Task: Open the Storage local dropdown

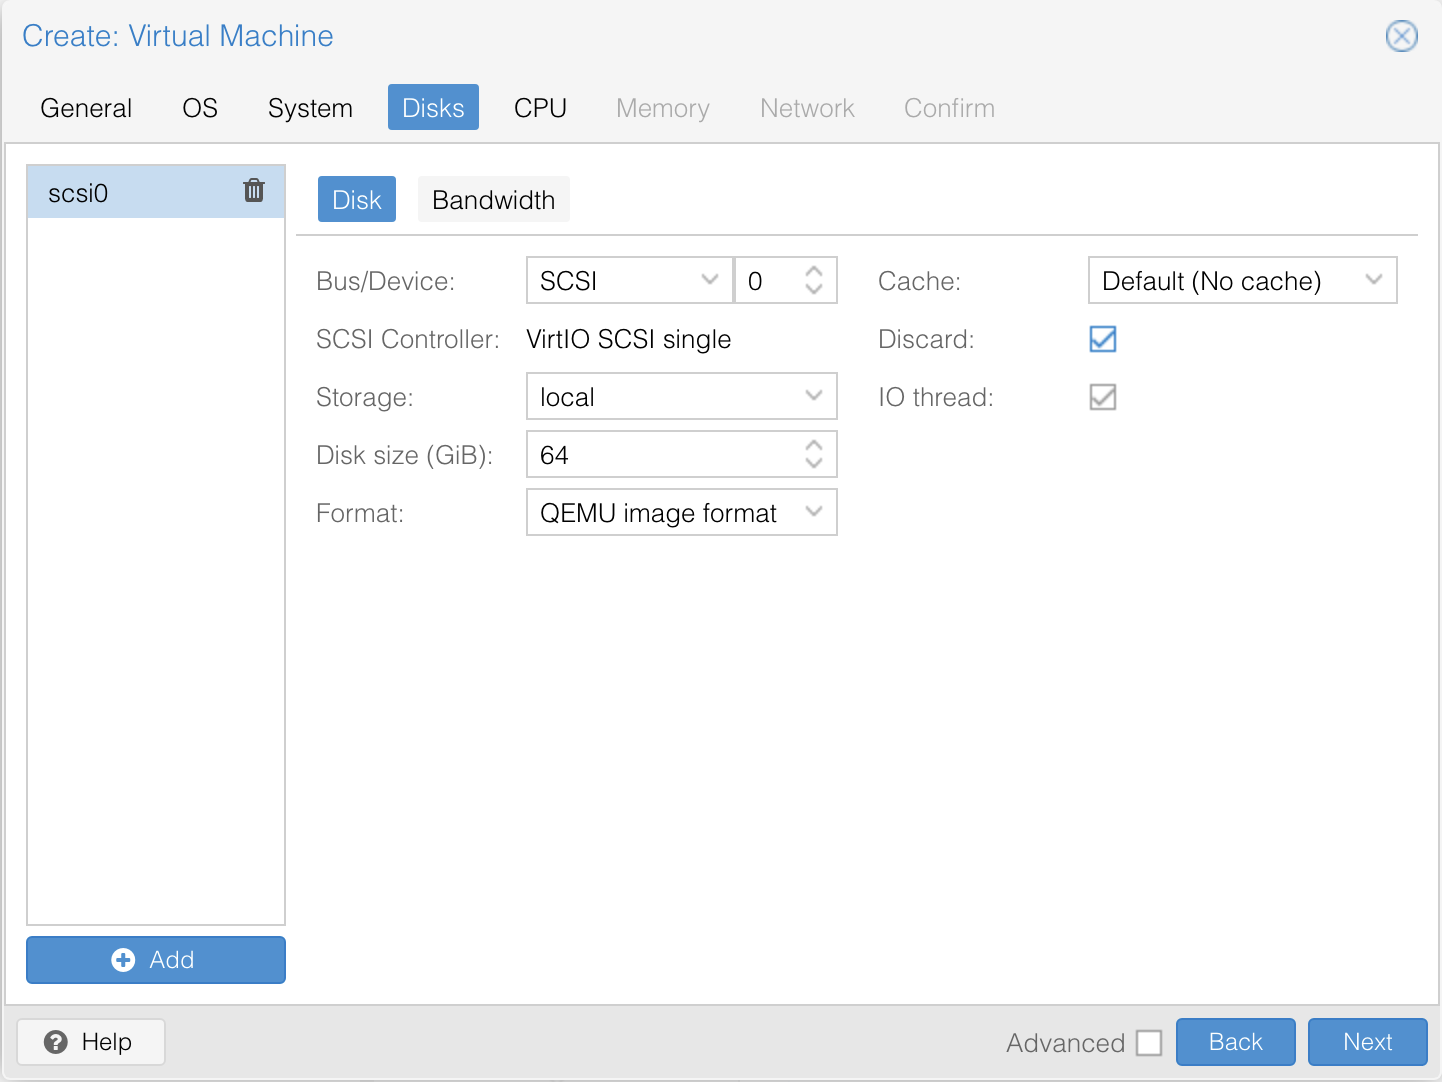Action: coord(814,396)
